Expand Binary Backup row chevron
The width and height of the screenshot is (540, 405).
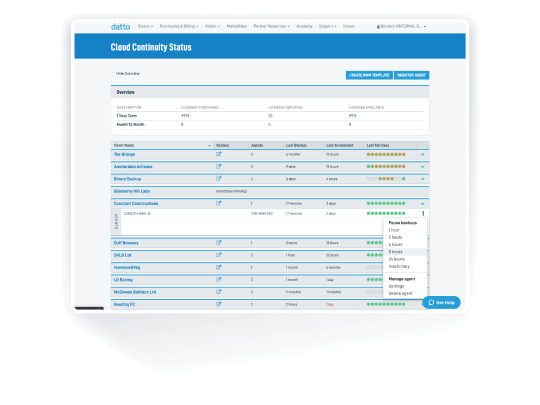[x=423, y=179]
